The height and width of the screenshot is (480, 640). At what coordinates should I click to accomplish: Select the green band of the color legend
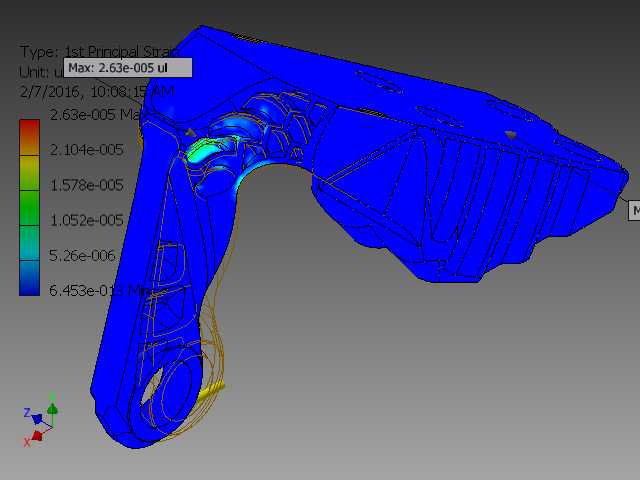pyautogui.click(x=29, y=208)
